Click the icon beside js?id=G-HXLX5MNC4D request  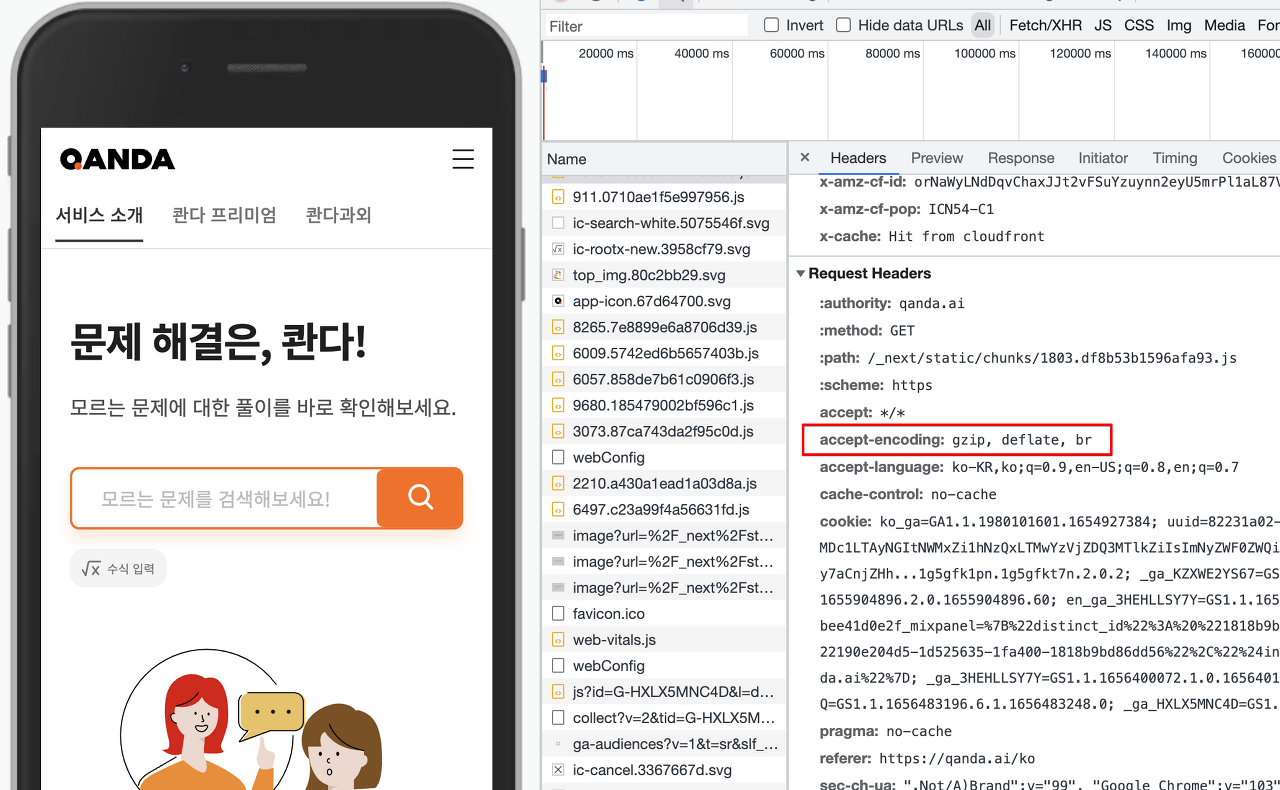(x=558, y=691)
